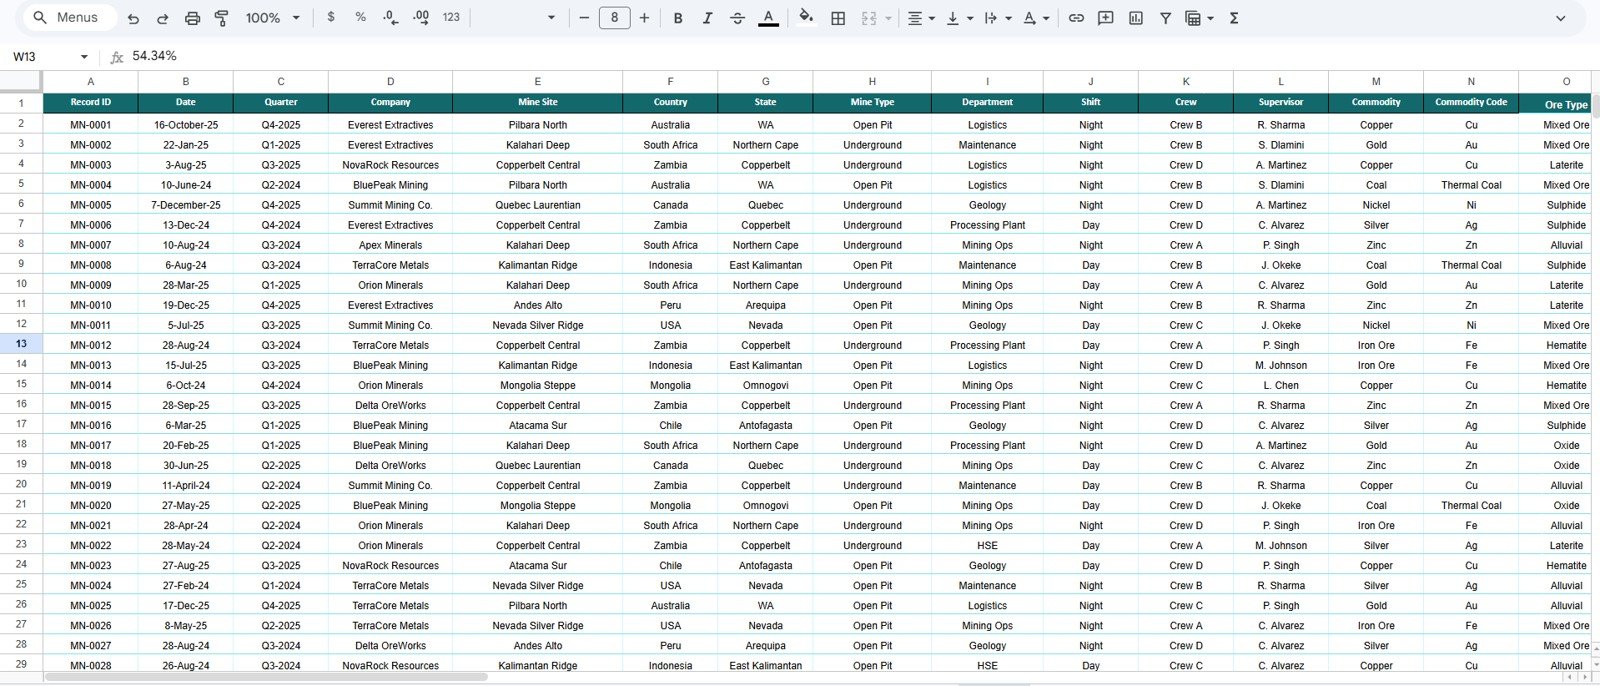This screenshot has height=686, width=1600.
Task: Click date cell 16-October-25
Action: tap(186, 125)
